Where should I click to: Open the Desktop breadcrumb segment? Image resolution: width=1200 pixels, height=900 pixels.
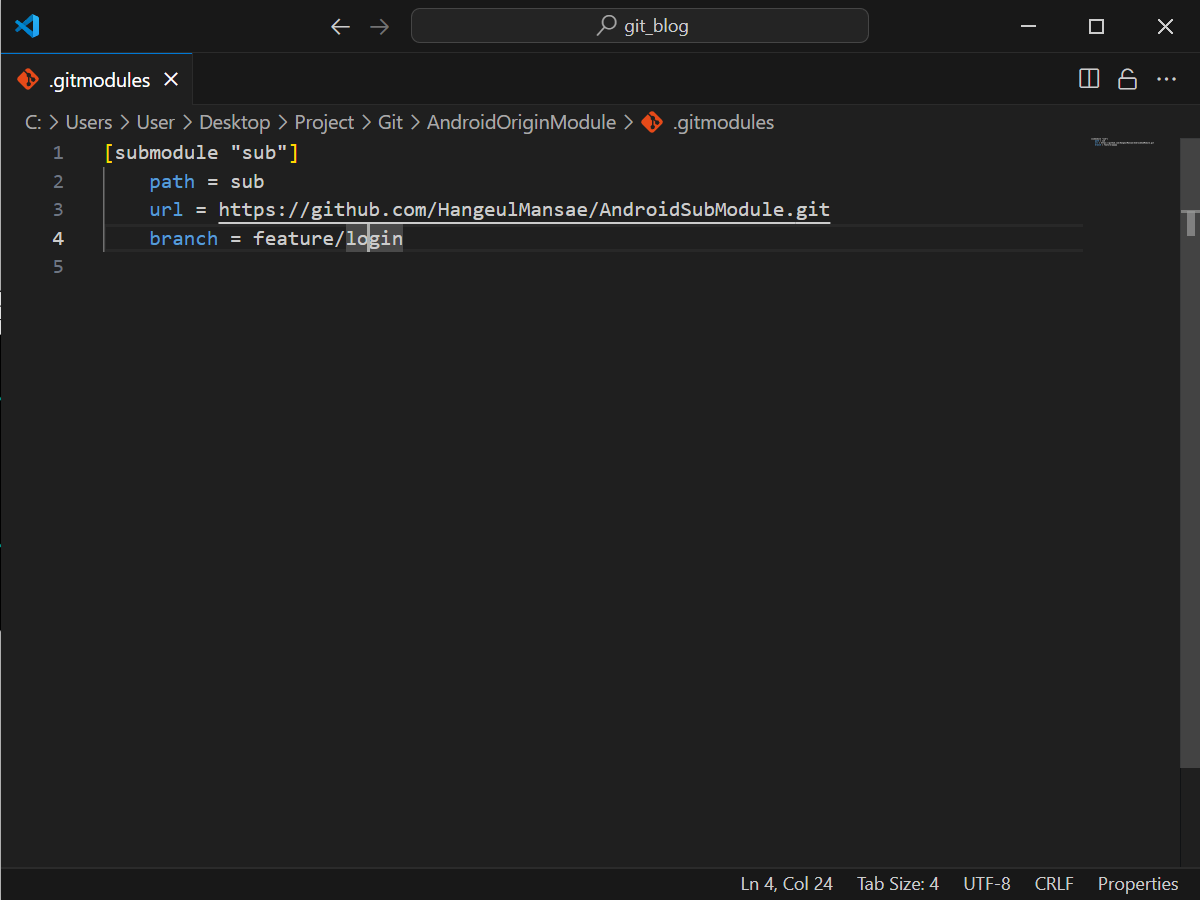(x=234, y=122)
